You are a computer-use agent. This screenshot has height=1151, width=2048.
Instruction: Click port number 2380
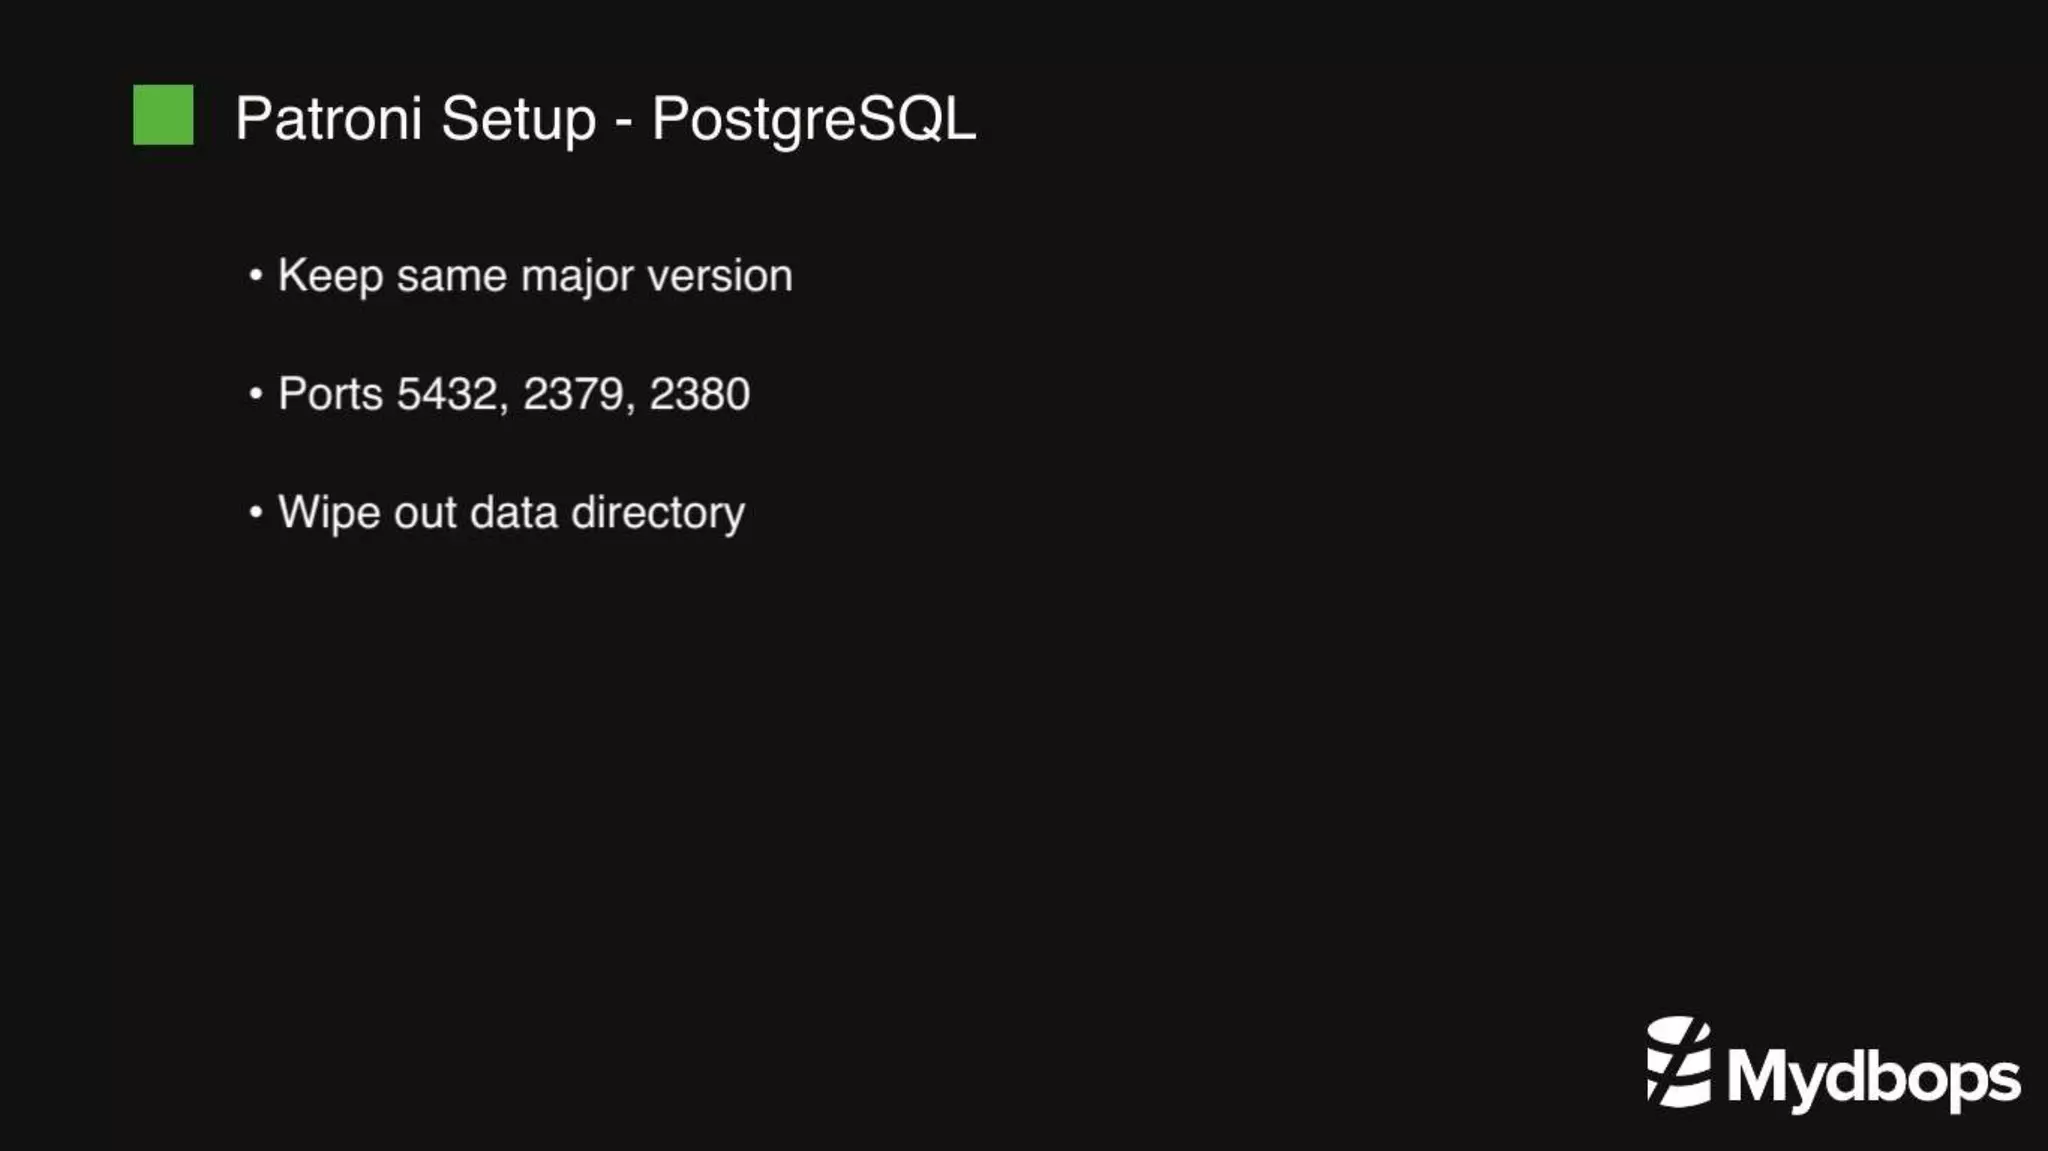click(699, 394)
